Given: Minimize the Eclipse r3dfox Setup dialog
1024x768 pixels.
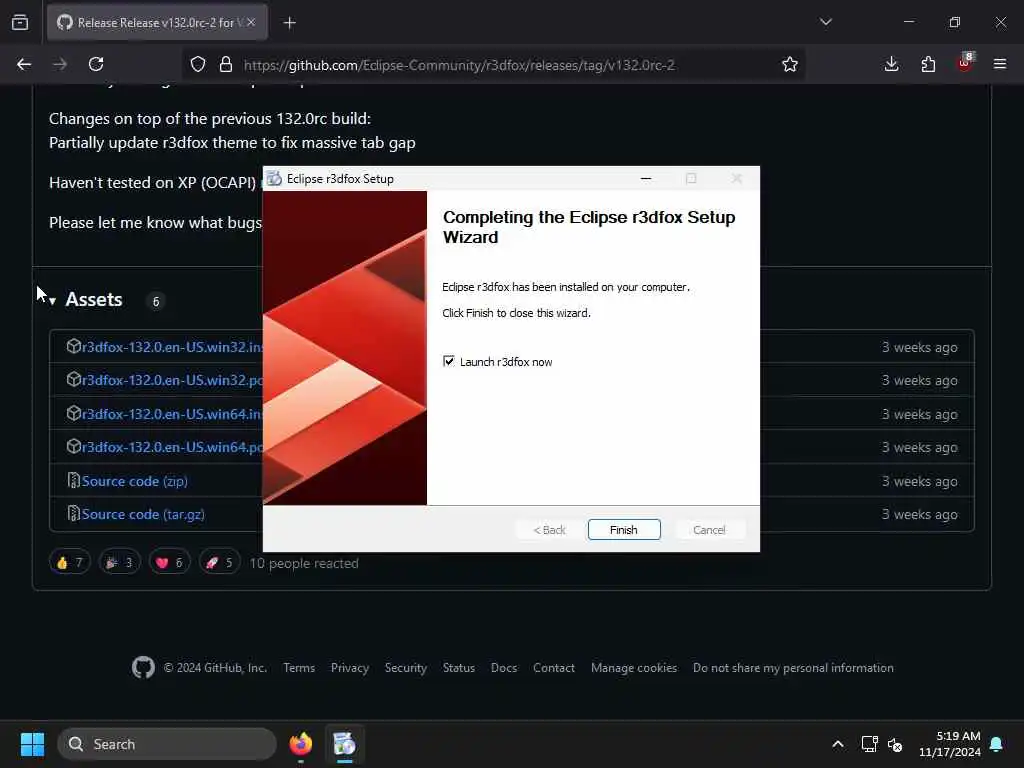Looking at the screenshot, I should point(646,178).
